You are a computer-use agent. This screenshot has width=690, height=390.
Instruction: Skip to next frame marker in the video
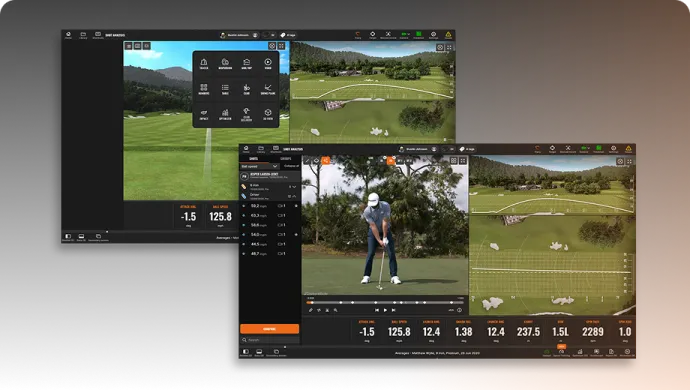click(393, 310)
